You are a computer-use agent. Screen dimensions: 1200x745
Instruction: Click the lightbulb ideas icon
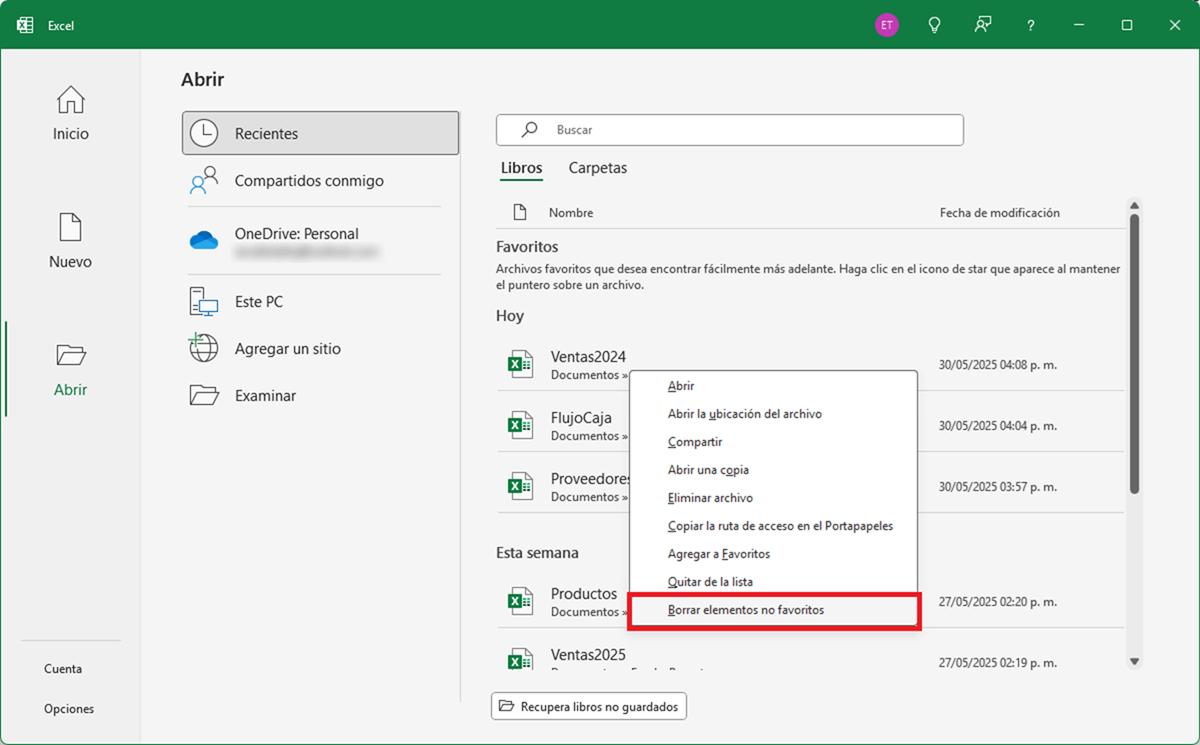point(935,25)
